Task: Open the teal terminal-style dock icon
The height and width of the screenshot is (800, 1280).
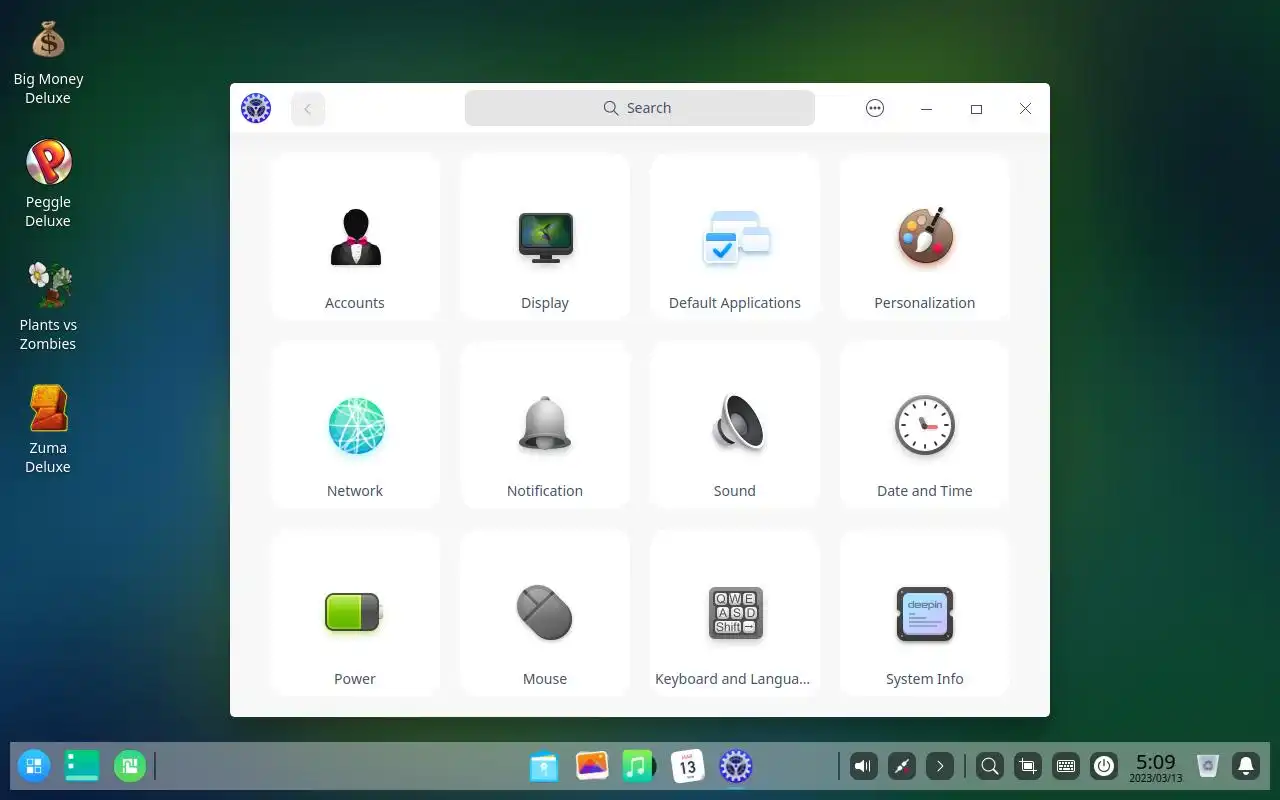Action: coord(82,767)
